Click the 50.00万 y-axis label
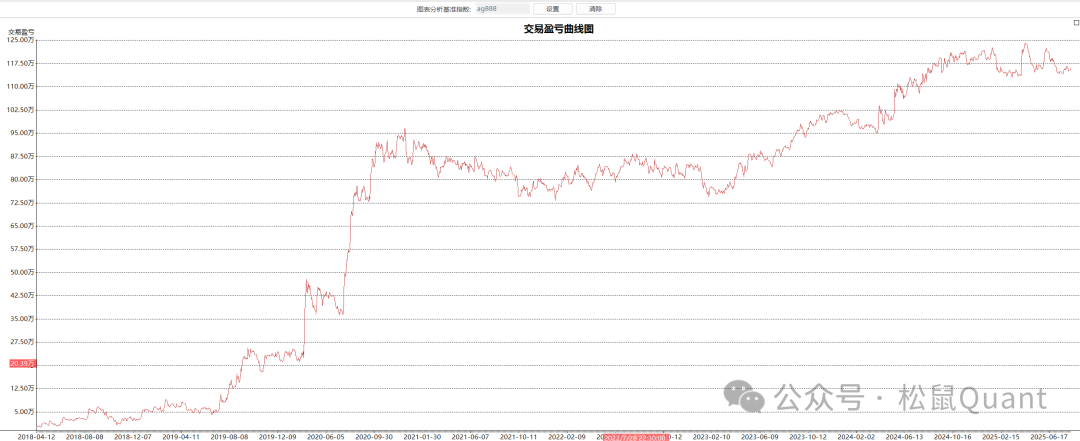 coord(23,273)
